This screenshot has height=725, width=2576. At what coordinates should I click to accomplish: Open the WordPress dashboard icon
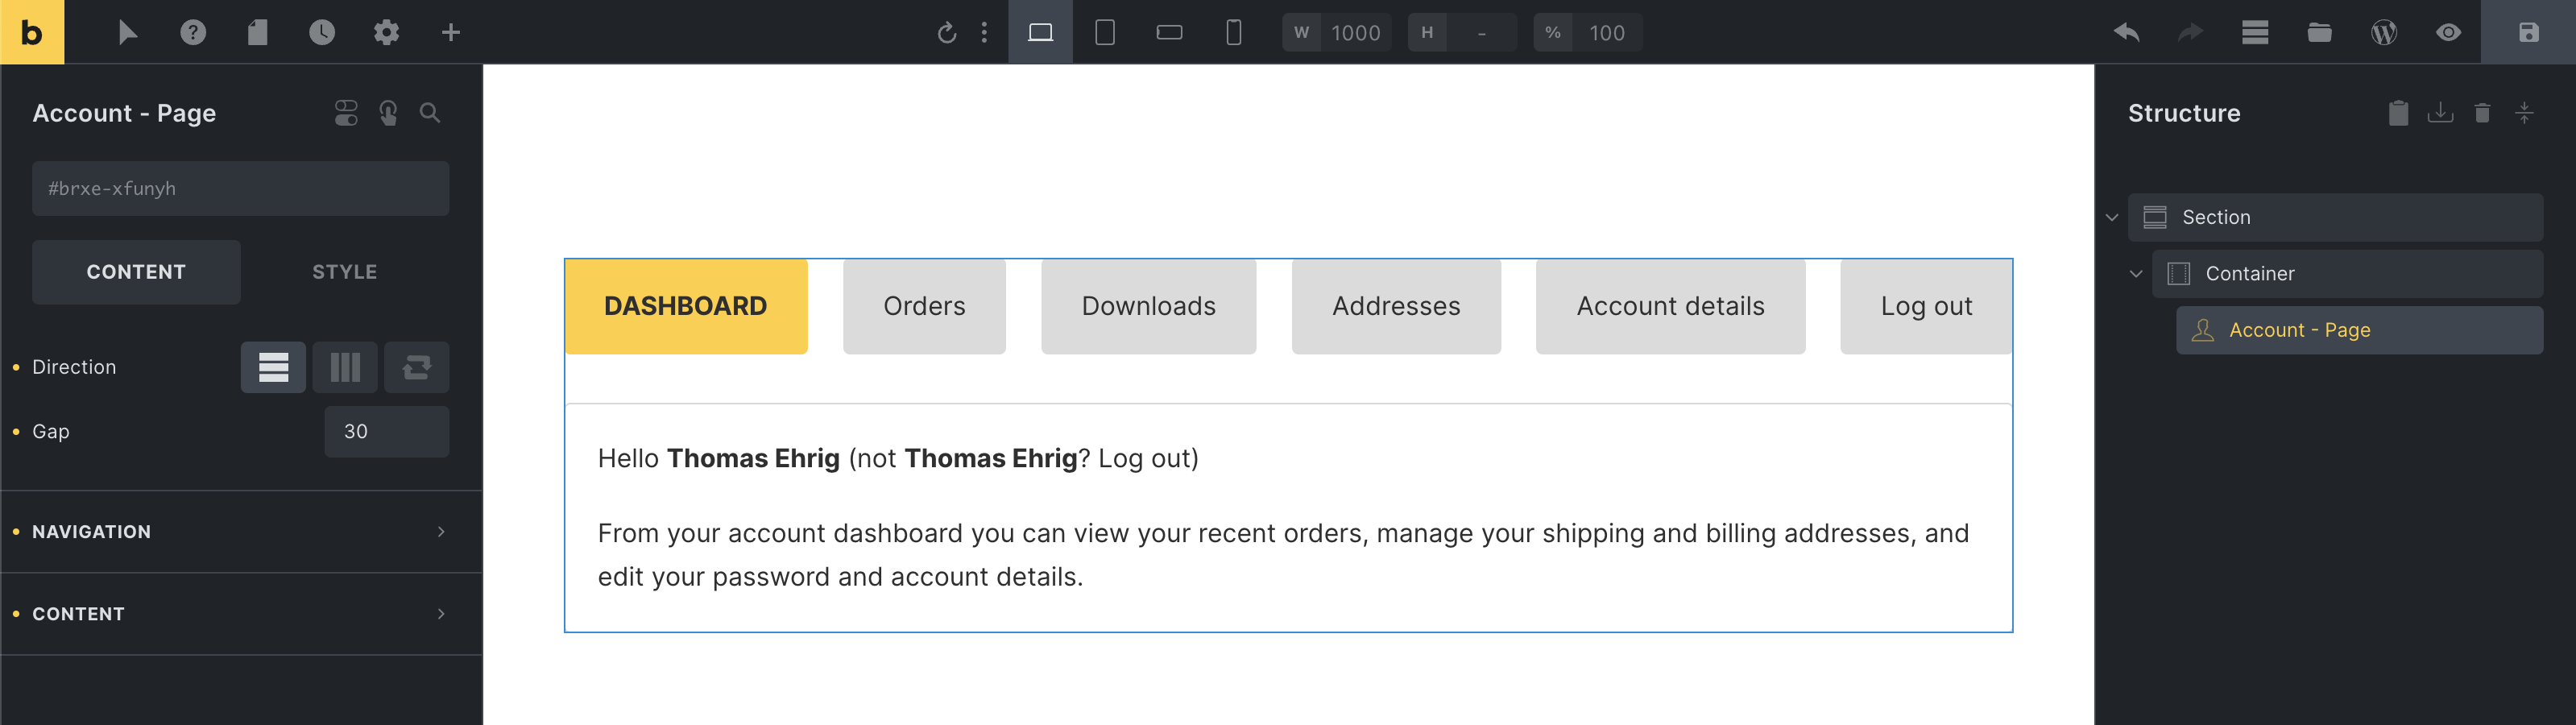click(2383, 32)
